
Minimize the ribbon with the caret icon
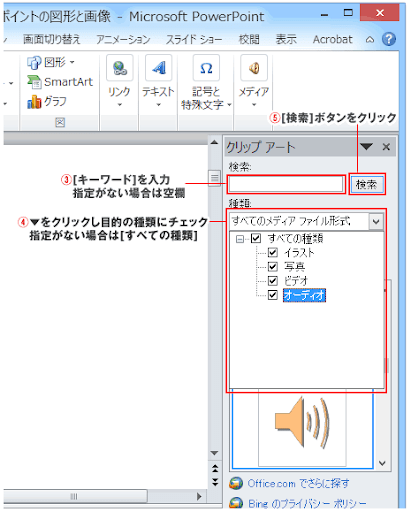click(x=370, y=40)
